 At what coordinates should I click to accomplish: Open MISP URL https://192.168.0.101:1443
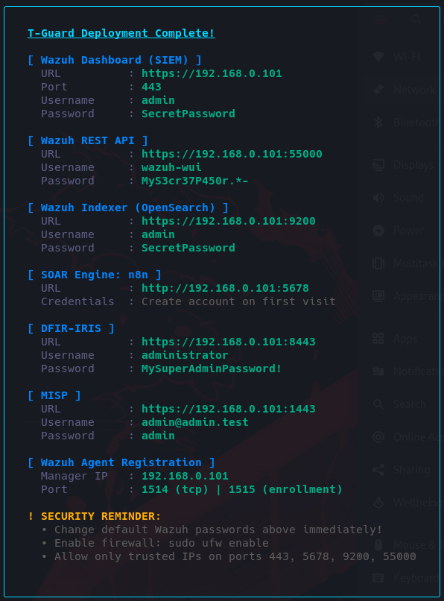coord(229,409)
